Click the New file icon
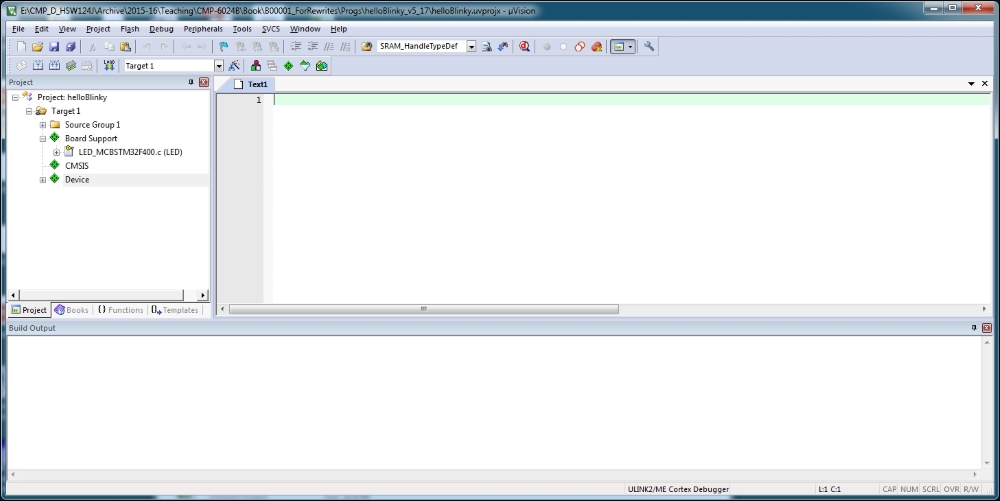Image resolution: width=1000 pixels, height=501 pixels. (22, 47)
